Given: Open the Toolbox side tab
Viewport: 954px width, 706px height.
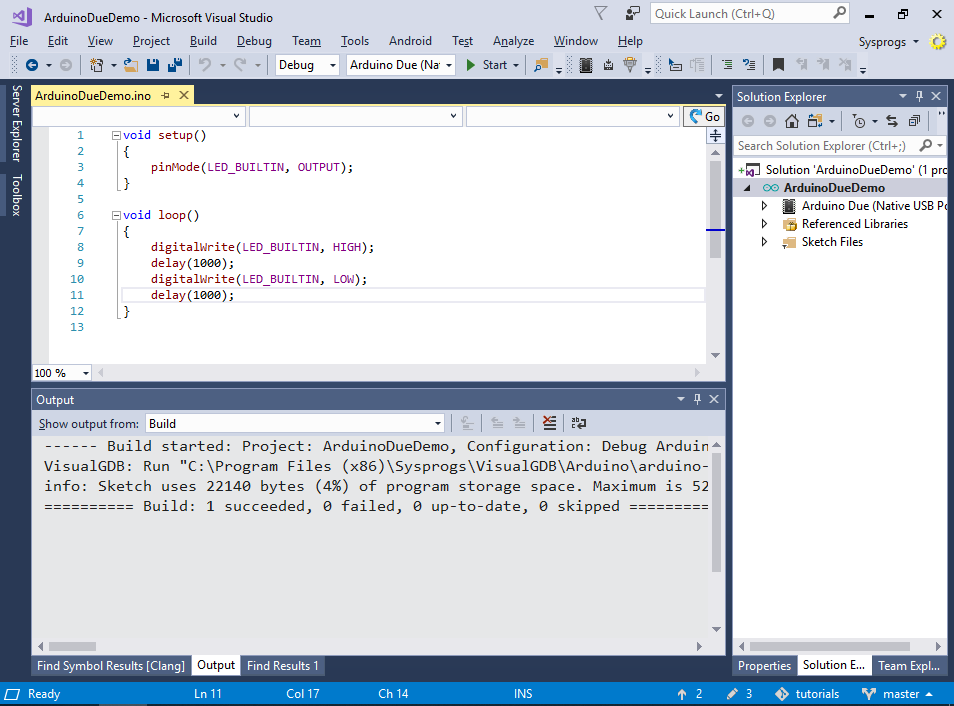Looking at the screenshot, I should point(16,195).
